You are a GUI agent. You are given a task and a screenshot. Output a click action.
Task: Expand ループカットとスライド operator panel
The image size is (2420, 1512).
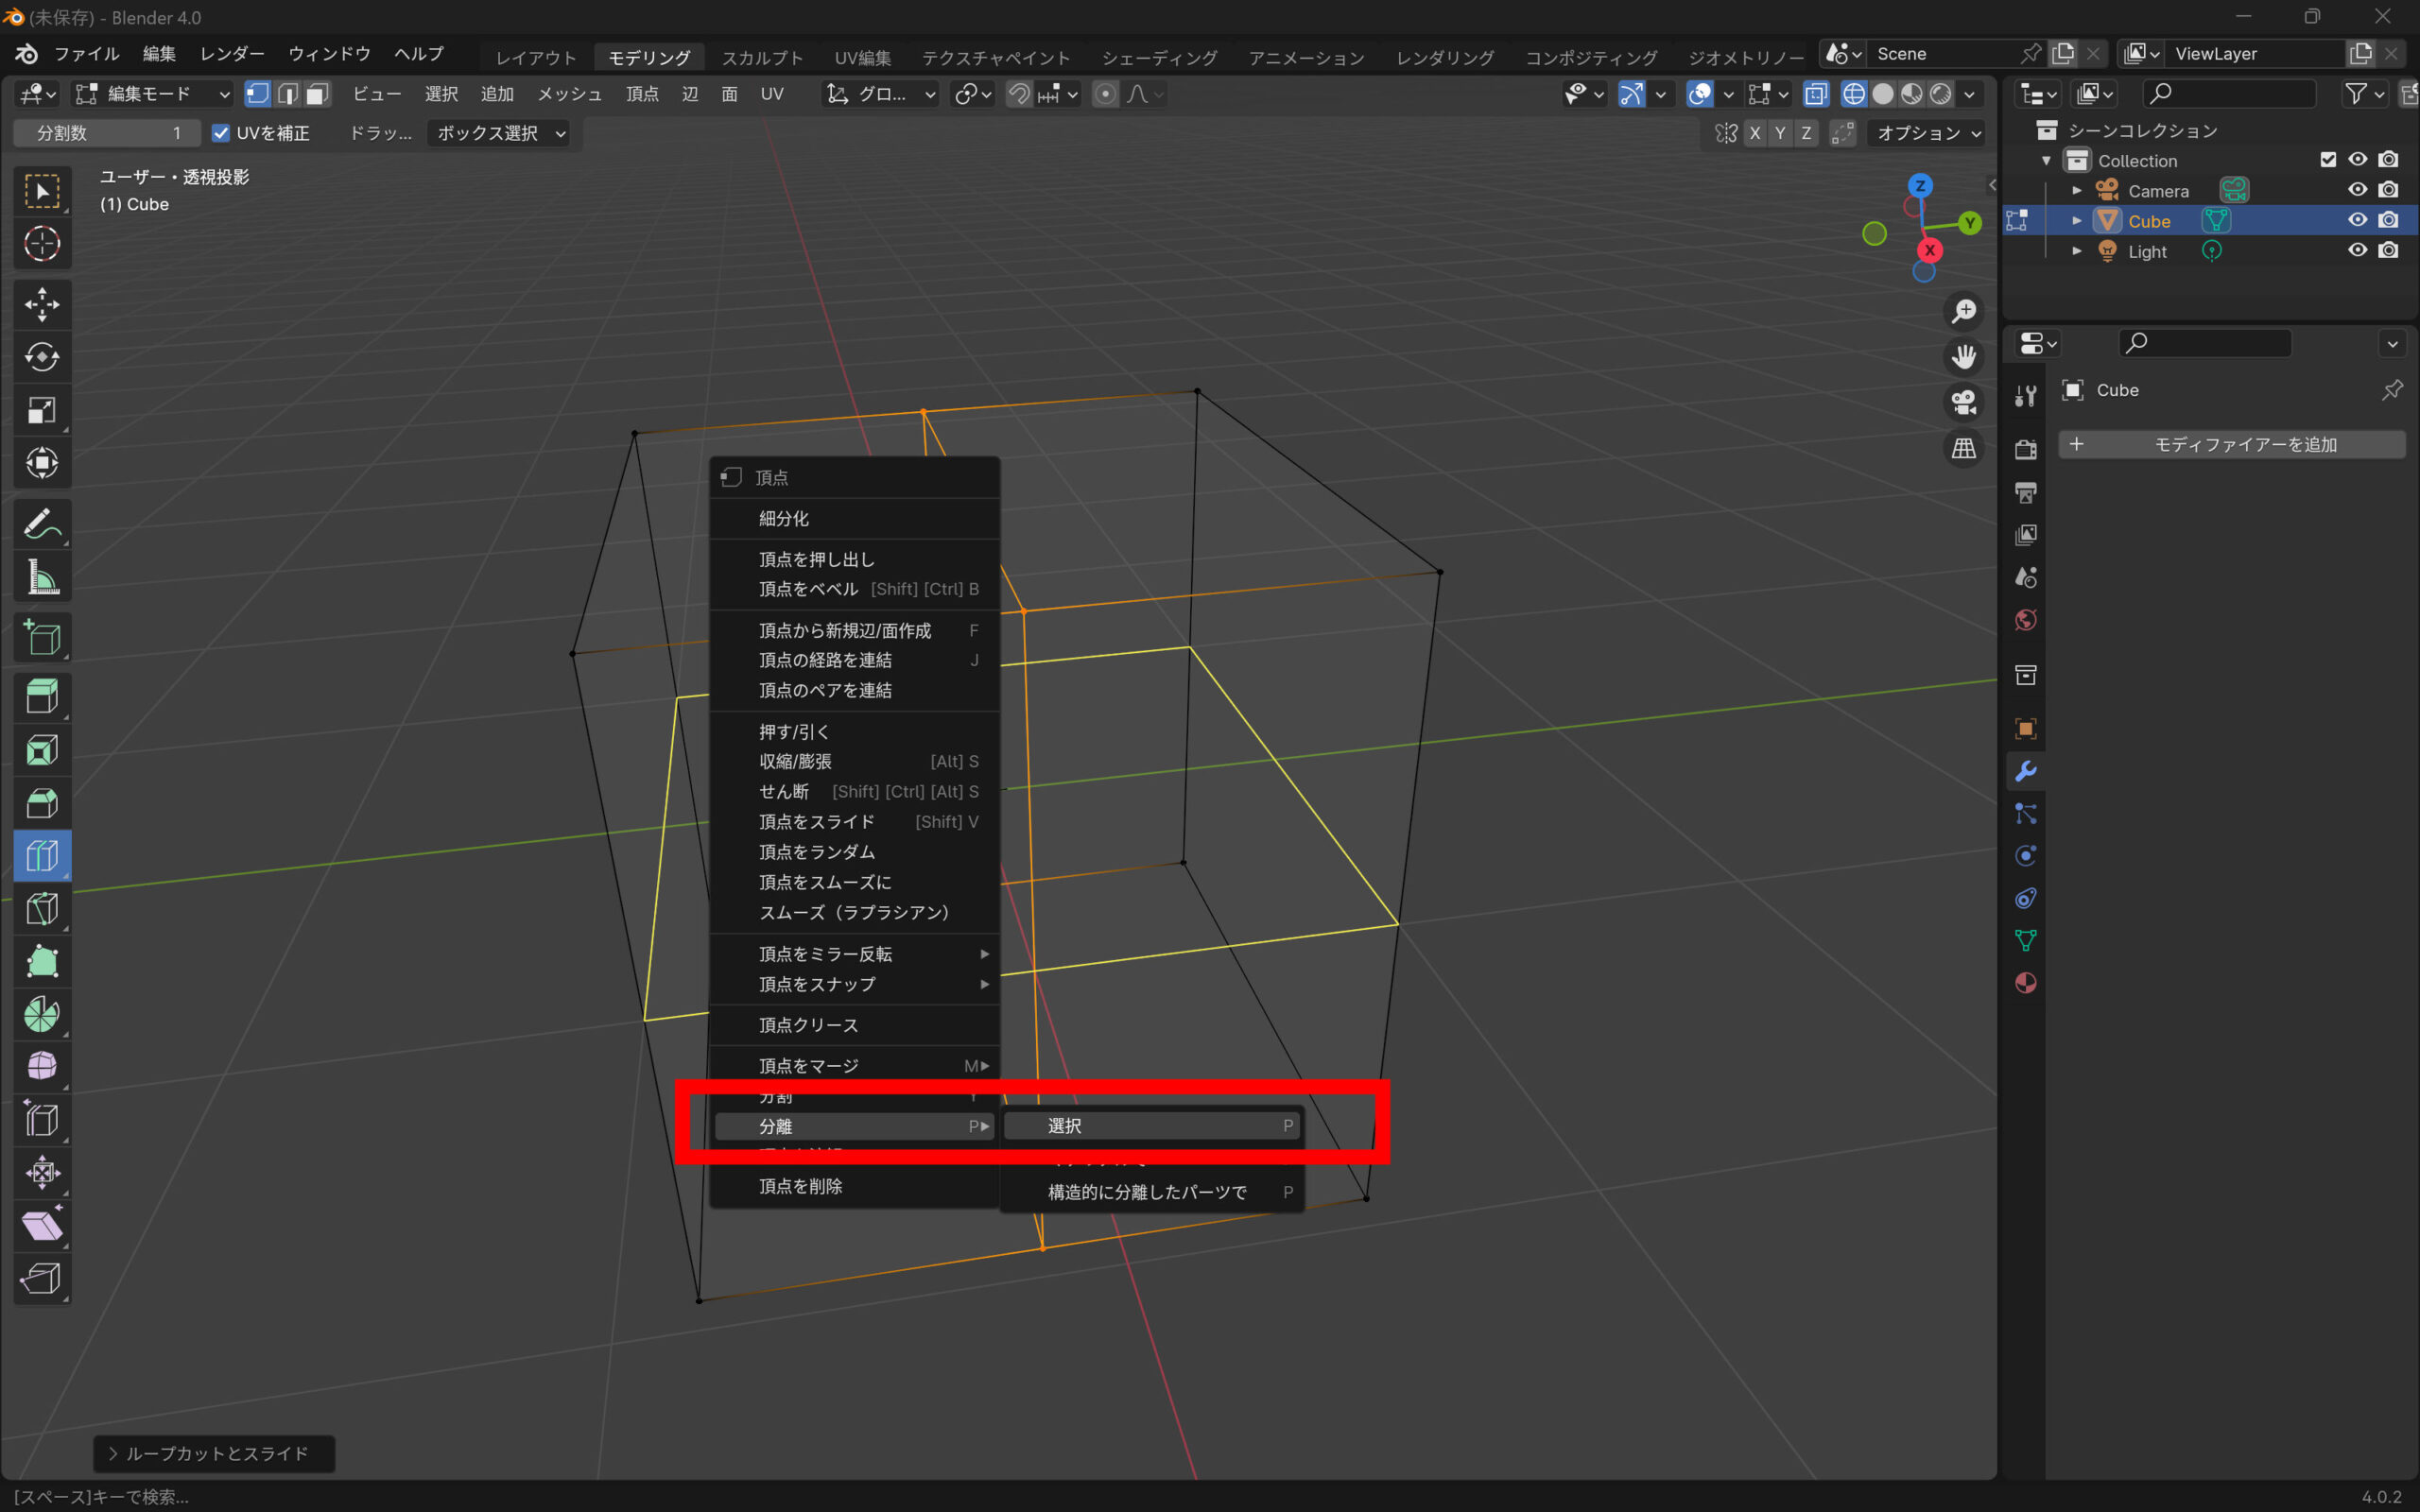point(213,1453)
